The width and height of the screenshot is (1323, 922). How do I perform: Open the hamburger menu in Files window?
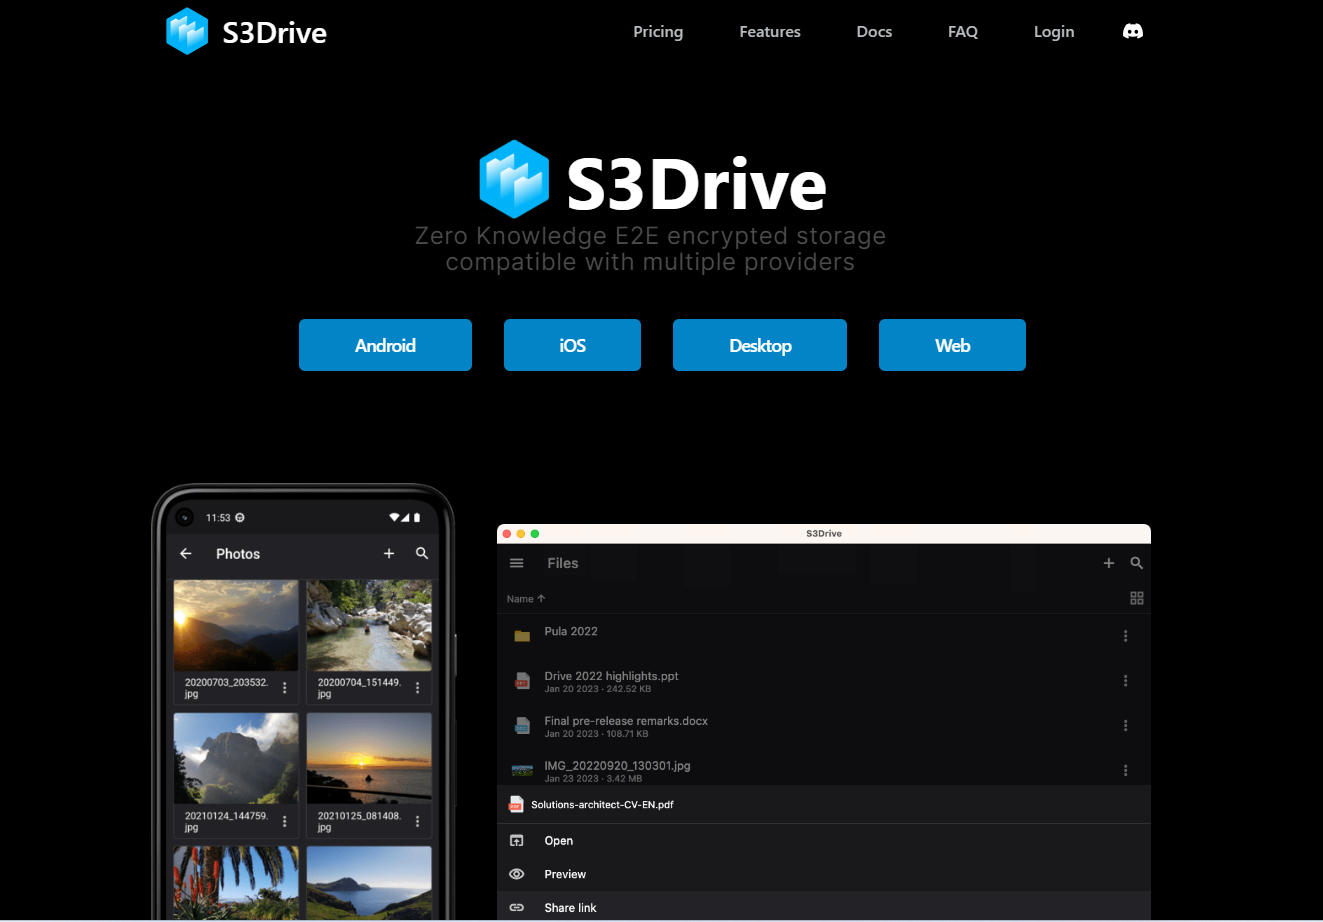[x=517, y=563]
